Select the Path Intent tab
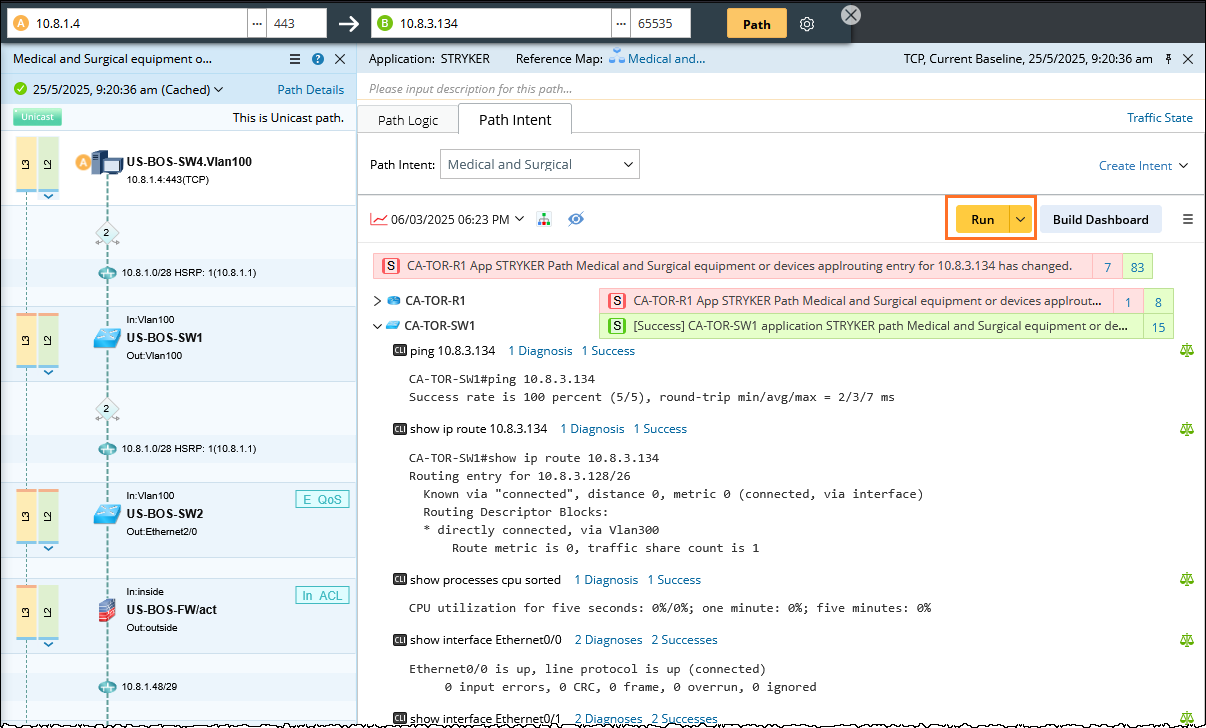 pos(514,120)
